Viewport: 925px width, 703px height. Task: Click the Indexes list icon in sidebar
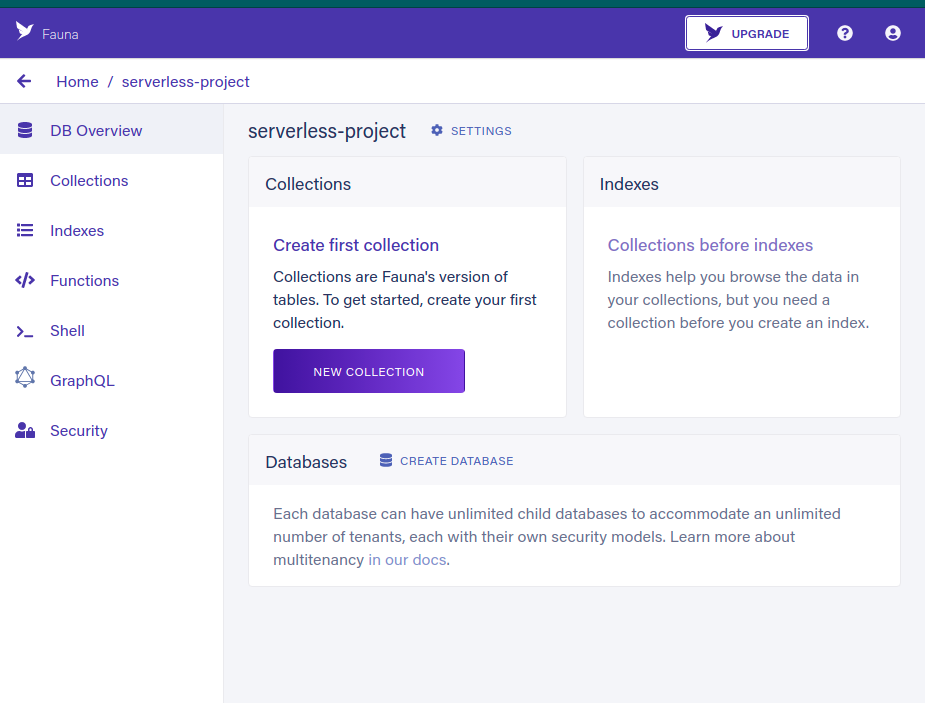pos(25,231)
